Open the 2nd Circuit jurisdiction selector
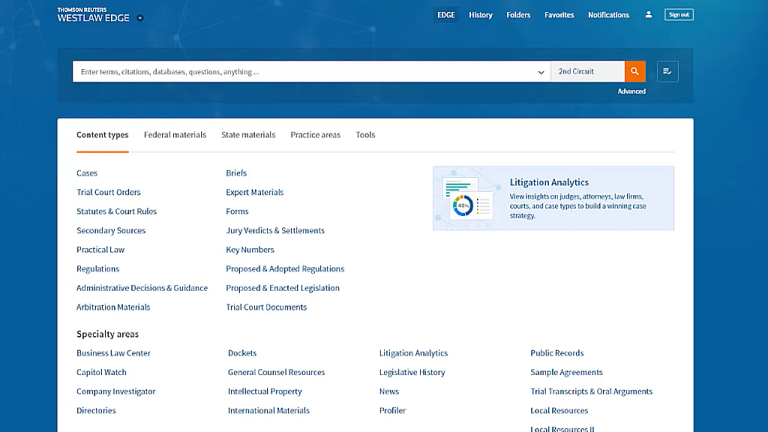 587,72
